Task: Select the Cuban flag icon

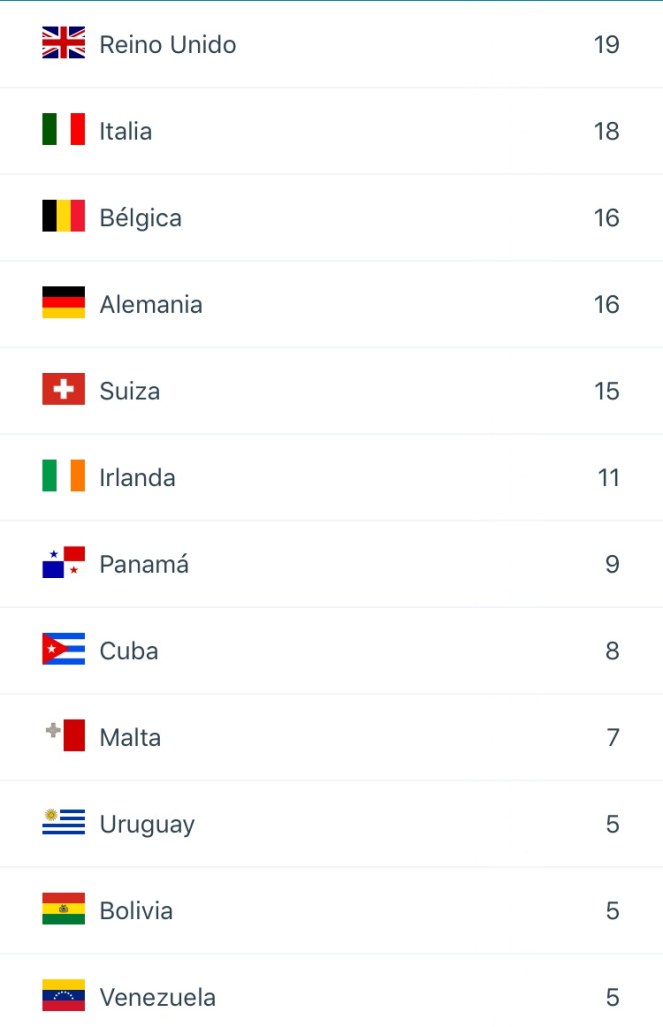Action: coord(63,650)
